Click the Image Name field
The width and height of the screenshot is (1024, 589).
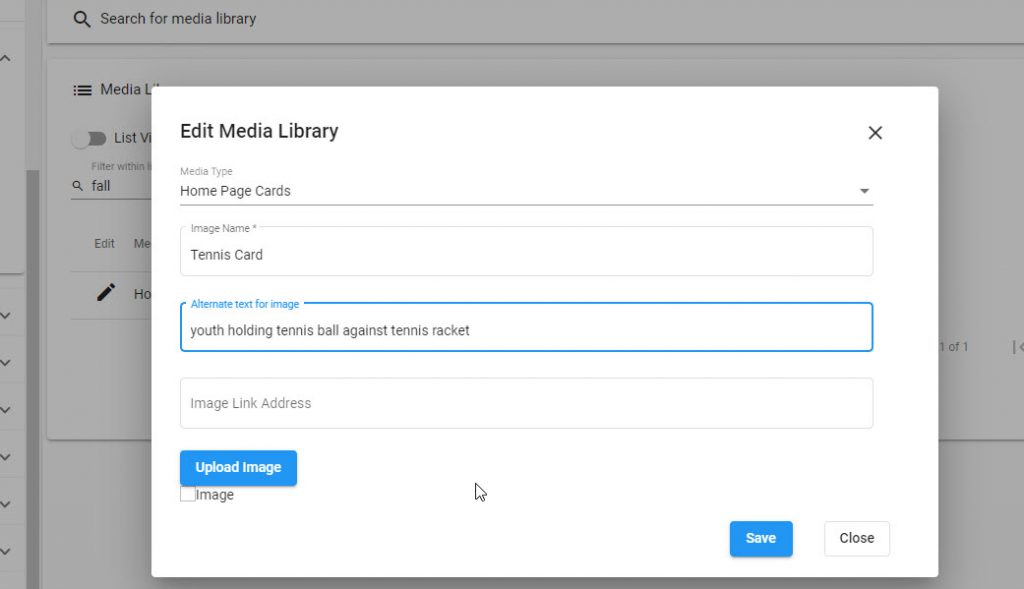(526, 251)
